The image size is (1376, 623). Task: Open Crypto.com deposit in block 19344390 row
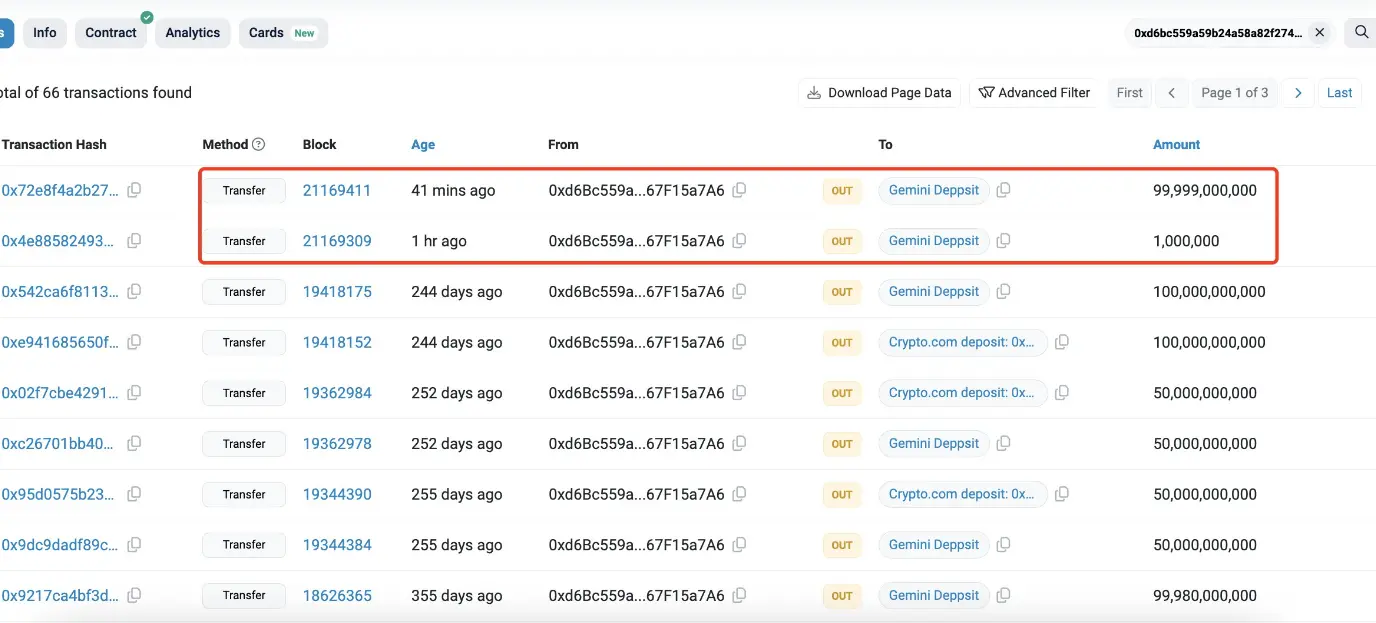[962, 494]
